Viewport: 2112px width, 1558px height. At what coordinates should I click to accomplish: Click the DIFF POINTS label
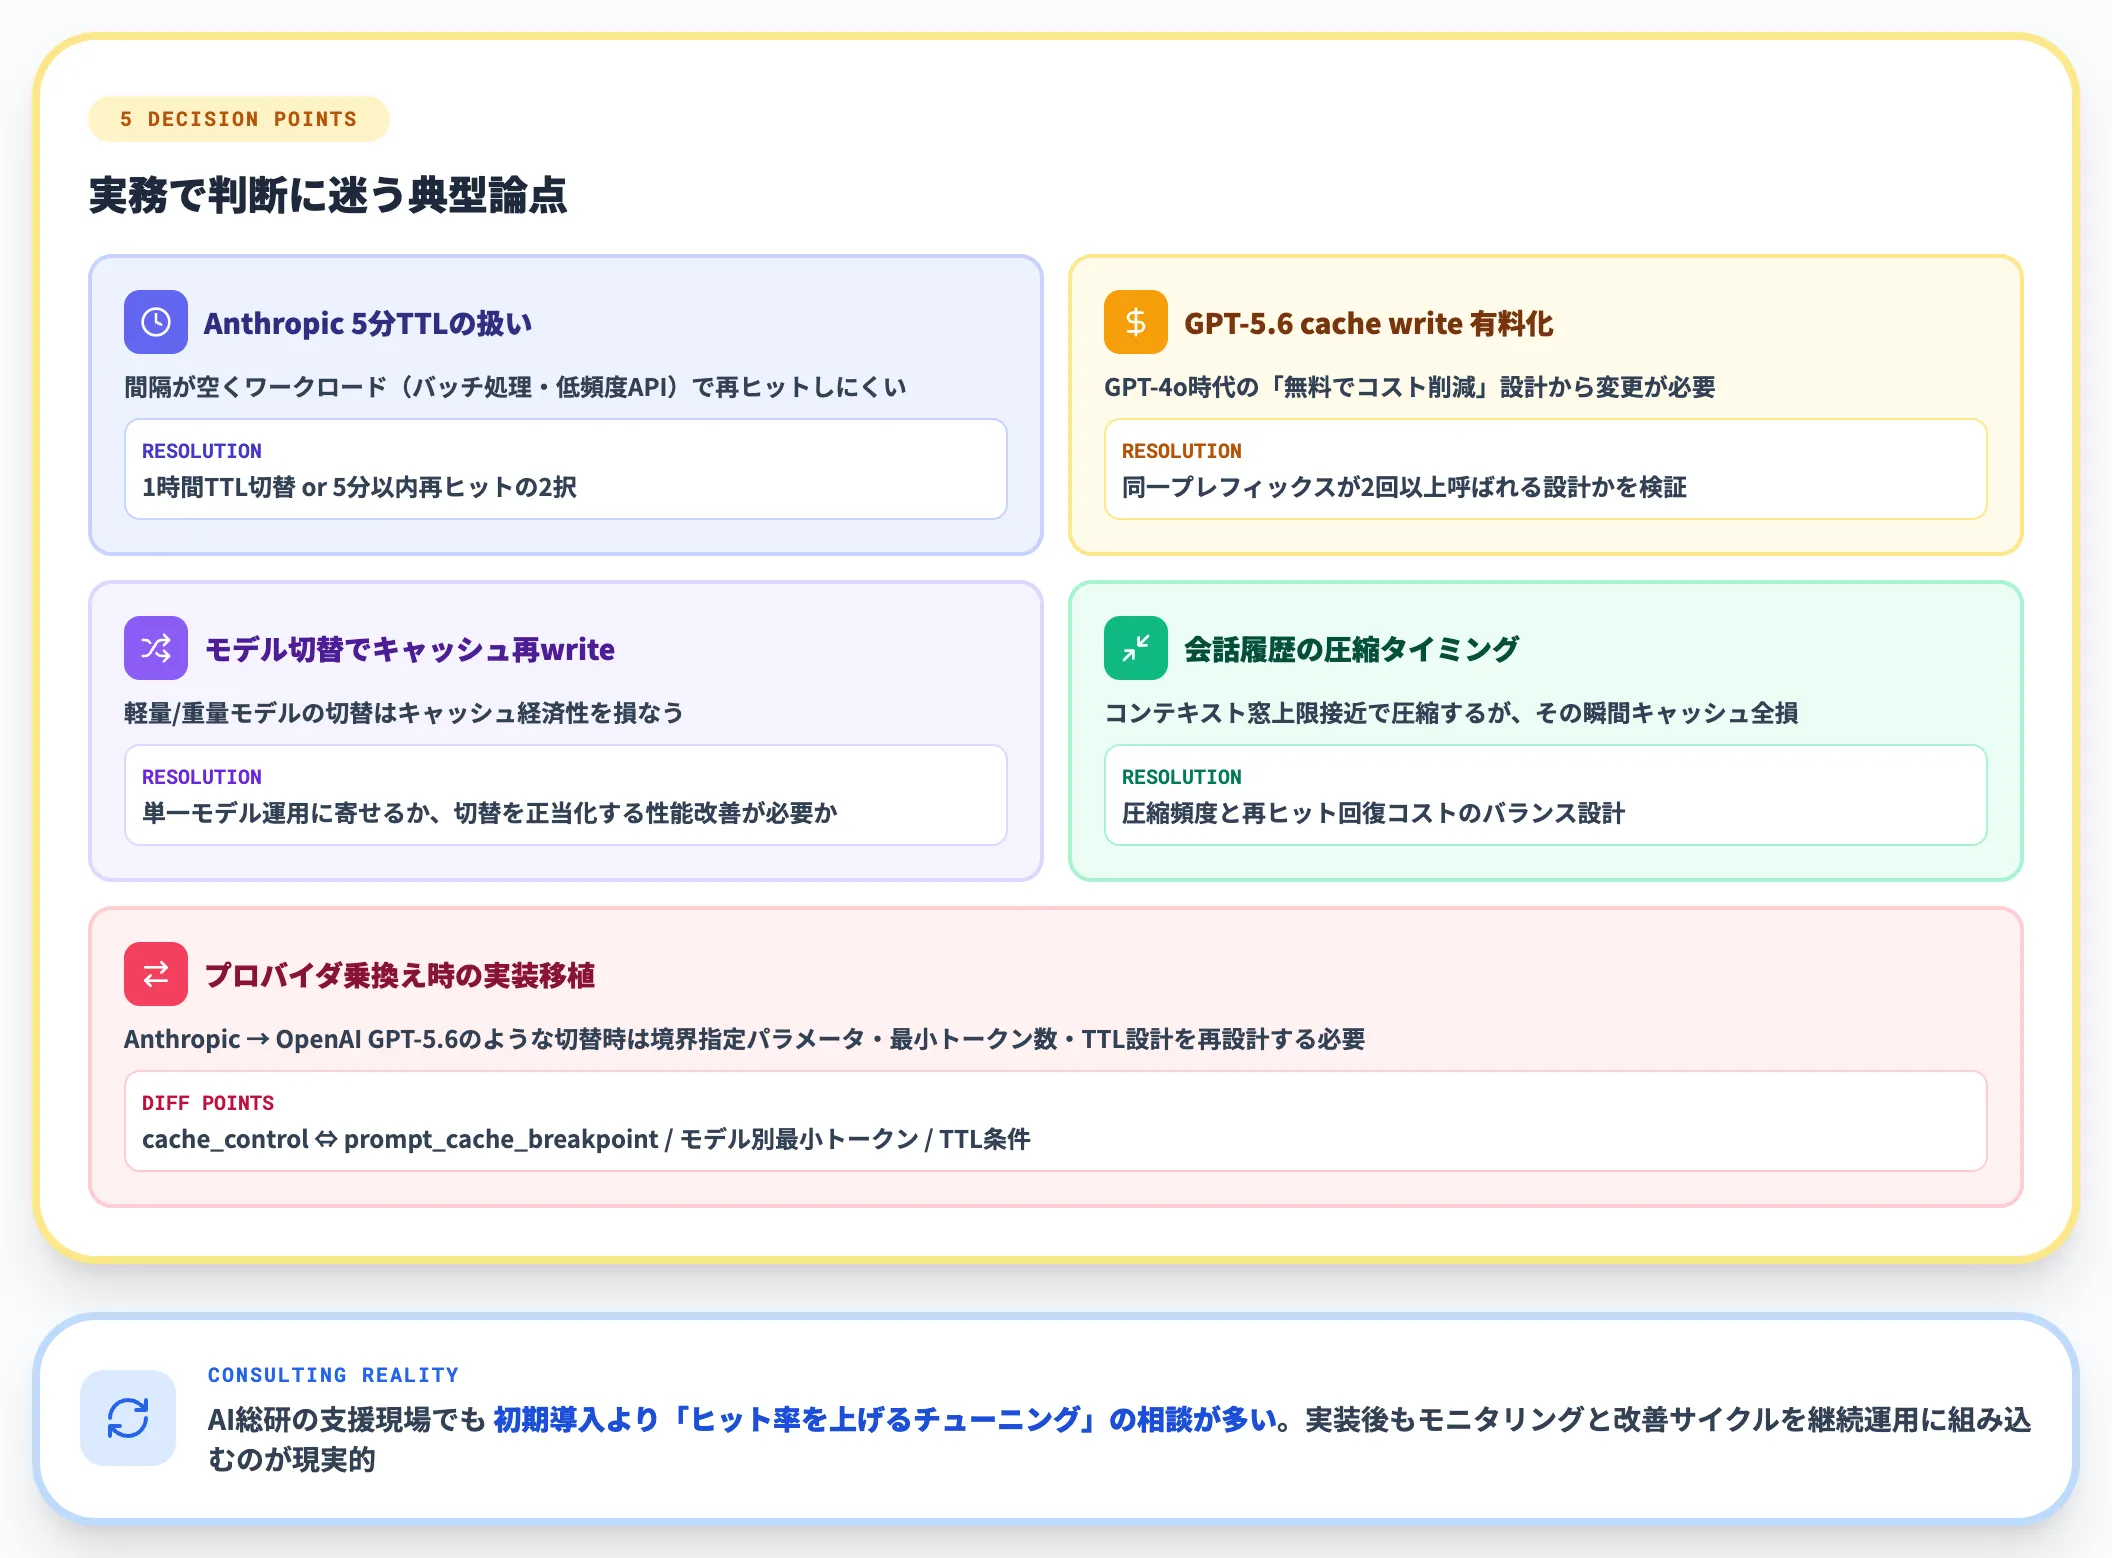click(208, 1103)
